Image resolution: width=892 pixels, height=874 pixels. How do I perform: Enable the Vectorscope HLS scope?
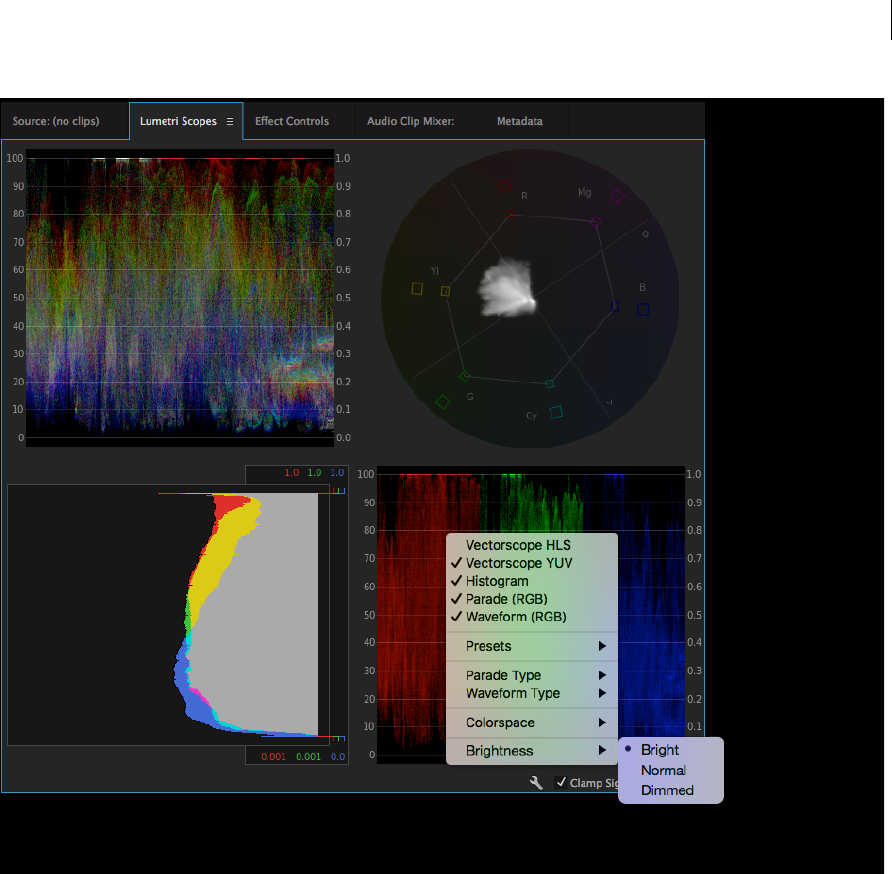pyautogui.click(x=532, y=545)
